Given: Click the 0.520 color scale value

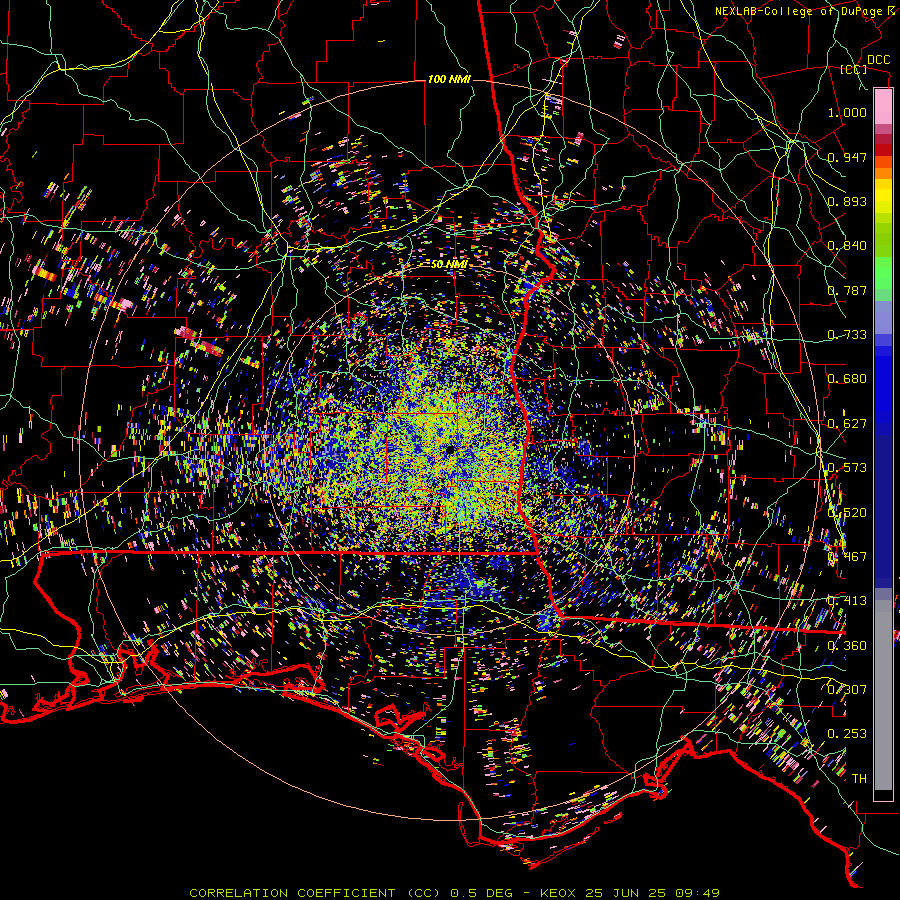Looking at the screenshot, I should click(x=847, y=513).
